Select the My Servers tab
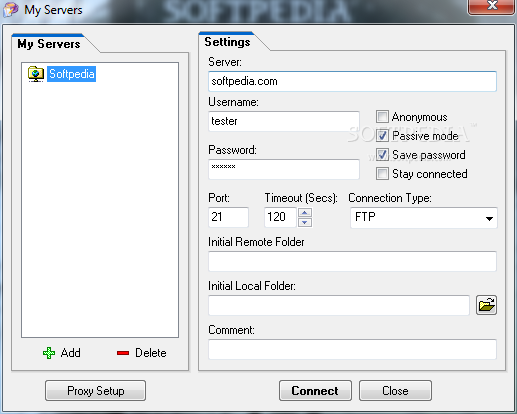Image resolution: width=517 pixels, height=414 pixels. [x=49, y=44]
